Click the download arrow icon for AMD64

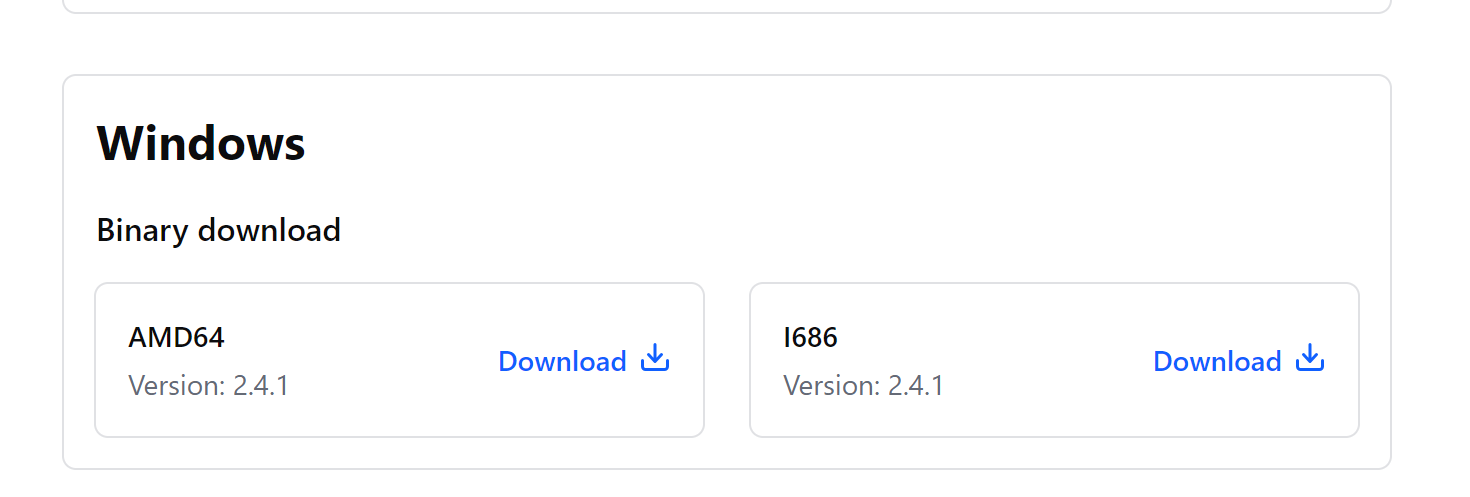[655, 358]
